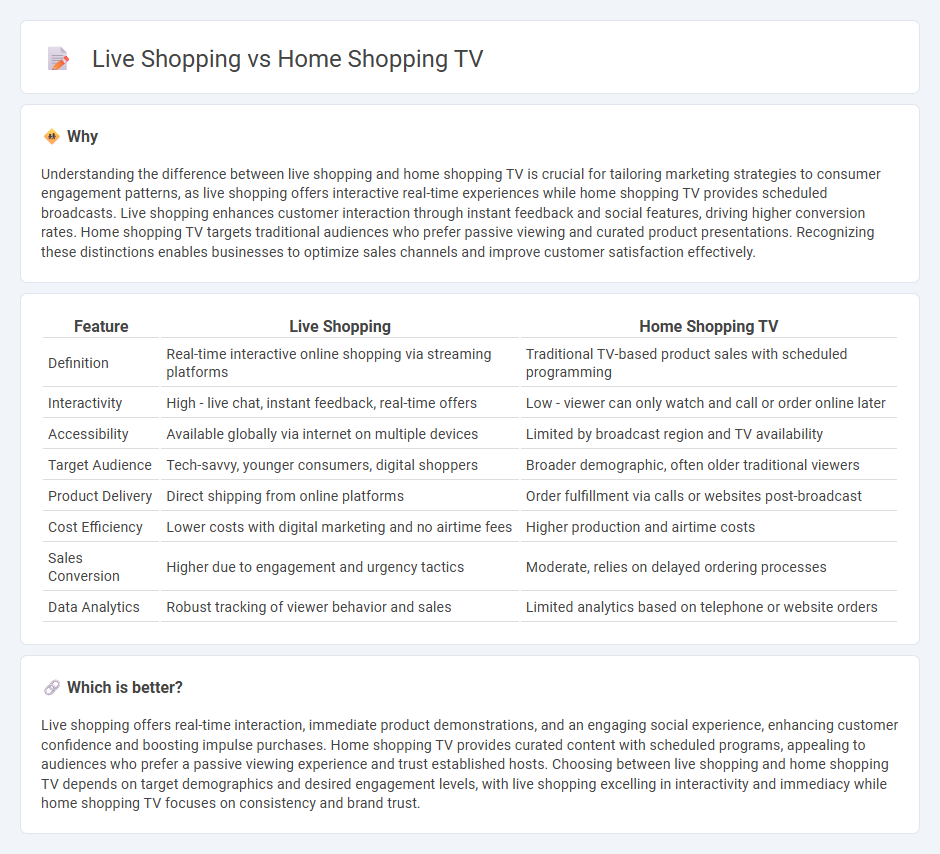Click cell 'Available globally via internet on multiple devices'
This screenshot has height=854, width=940.
click(x=340, y=434)
